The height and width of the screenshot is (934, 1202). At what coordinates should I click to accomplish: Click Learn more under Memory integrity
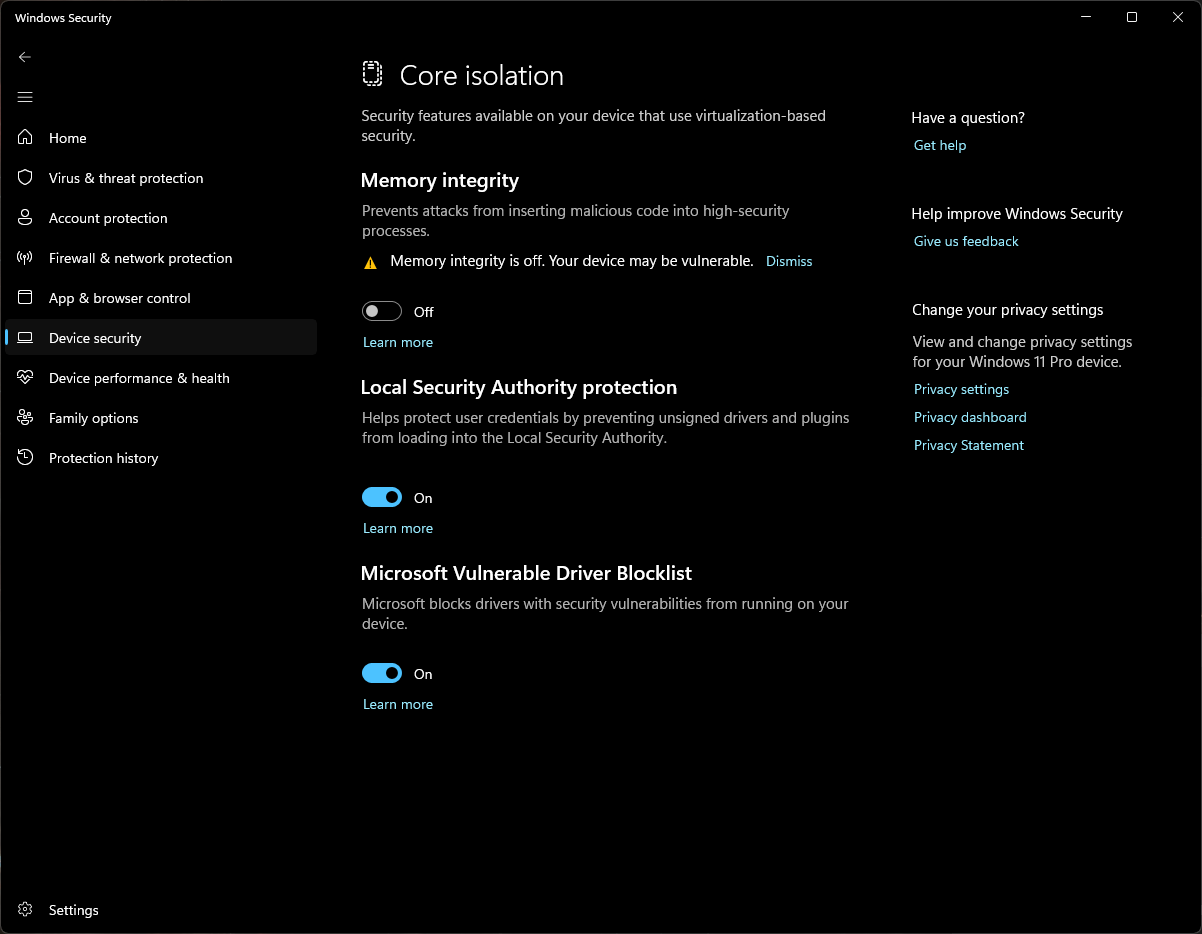tap(398, 342)
